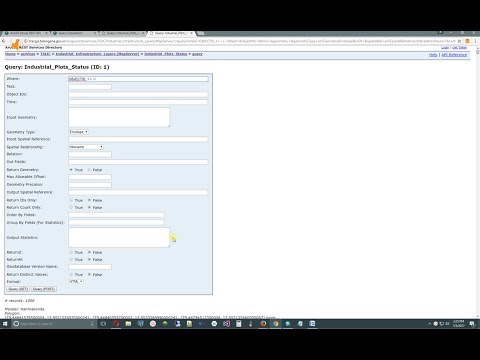Focus the Output Statistics text area

coord(119,237)
